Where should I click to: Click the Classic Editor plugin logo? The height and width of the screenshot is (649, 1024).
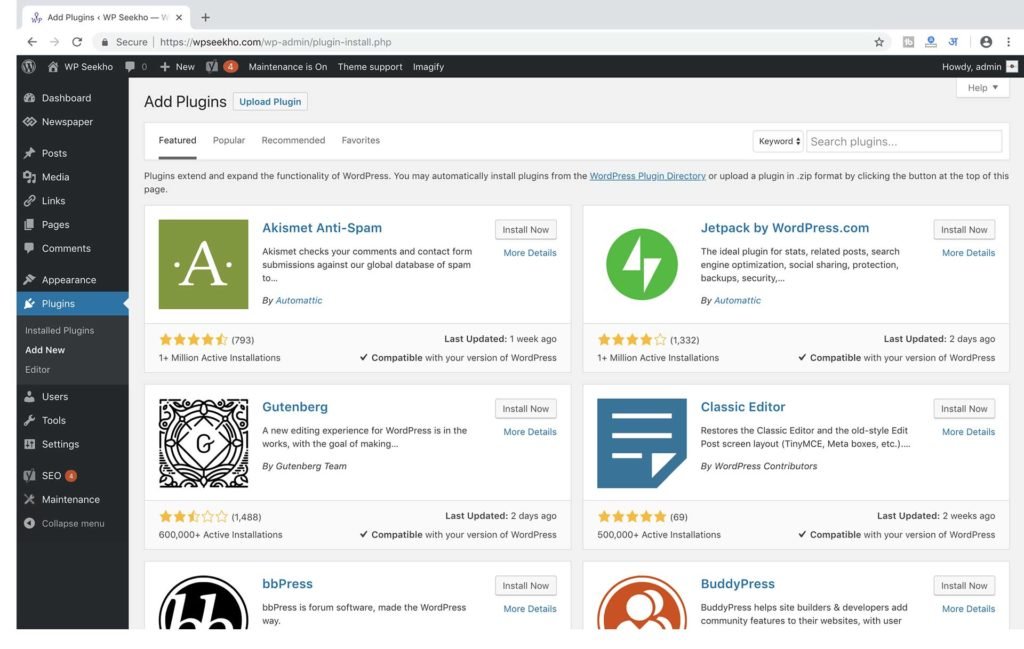click(x=642, y=443)
